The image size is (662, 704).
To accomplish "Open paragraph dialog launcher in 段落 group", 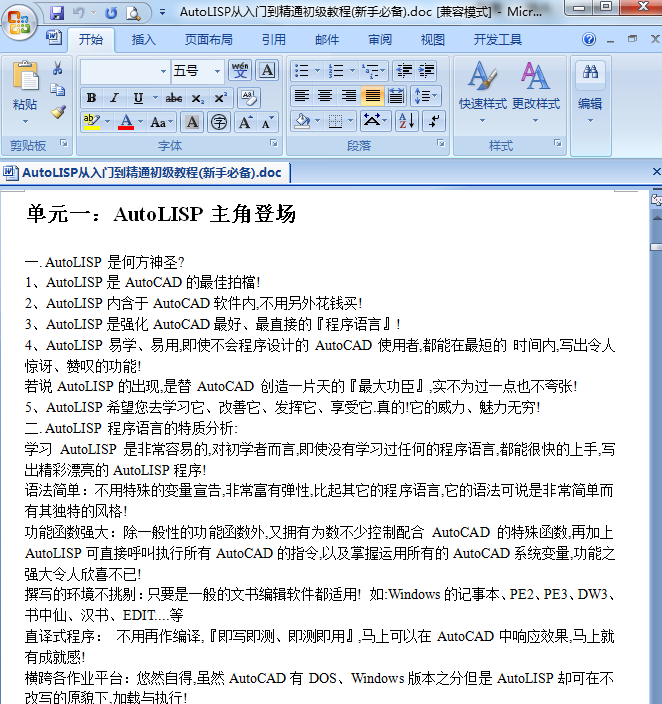I will (441, 143).
